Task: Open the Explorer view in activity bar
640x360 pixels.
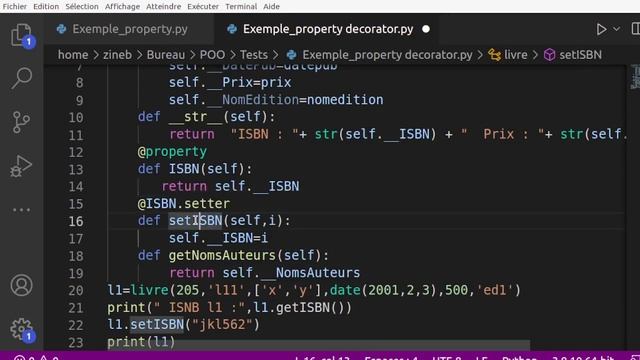Action: [x=21, y=35]
